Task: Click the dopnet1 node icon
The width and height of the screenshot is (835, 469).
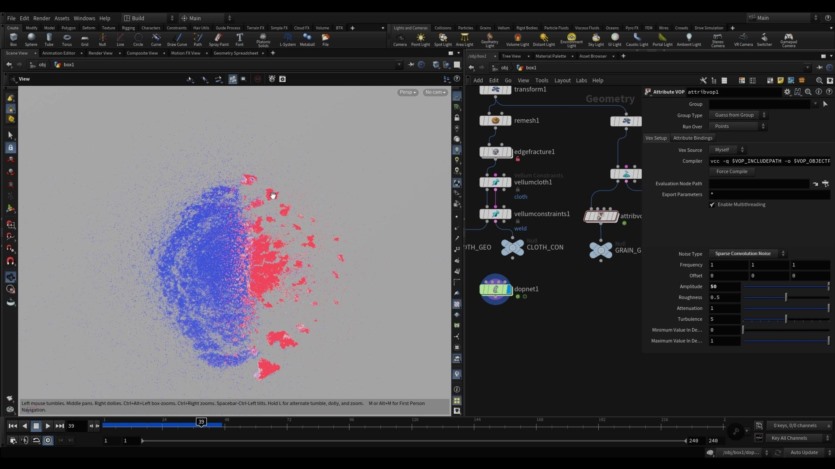Action: pyautogui.click(x=496, y=289)
